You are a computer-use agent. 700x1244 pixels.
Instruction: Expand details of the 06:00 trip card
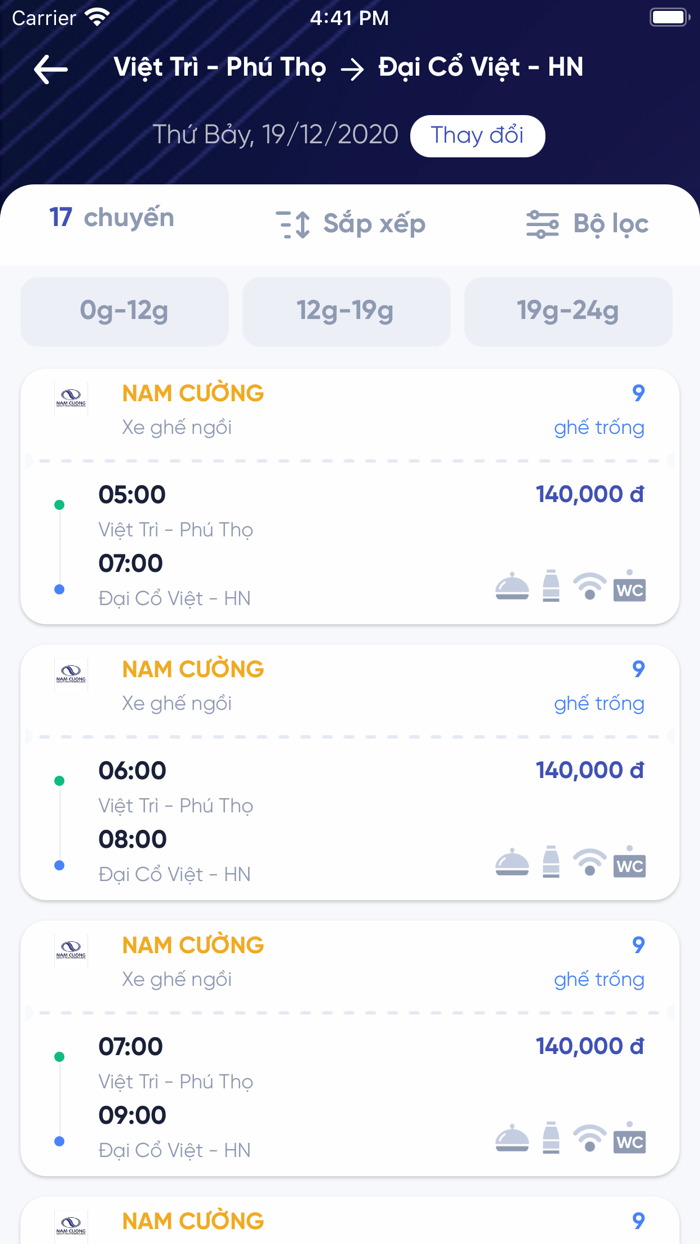point(350,770)
